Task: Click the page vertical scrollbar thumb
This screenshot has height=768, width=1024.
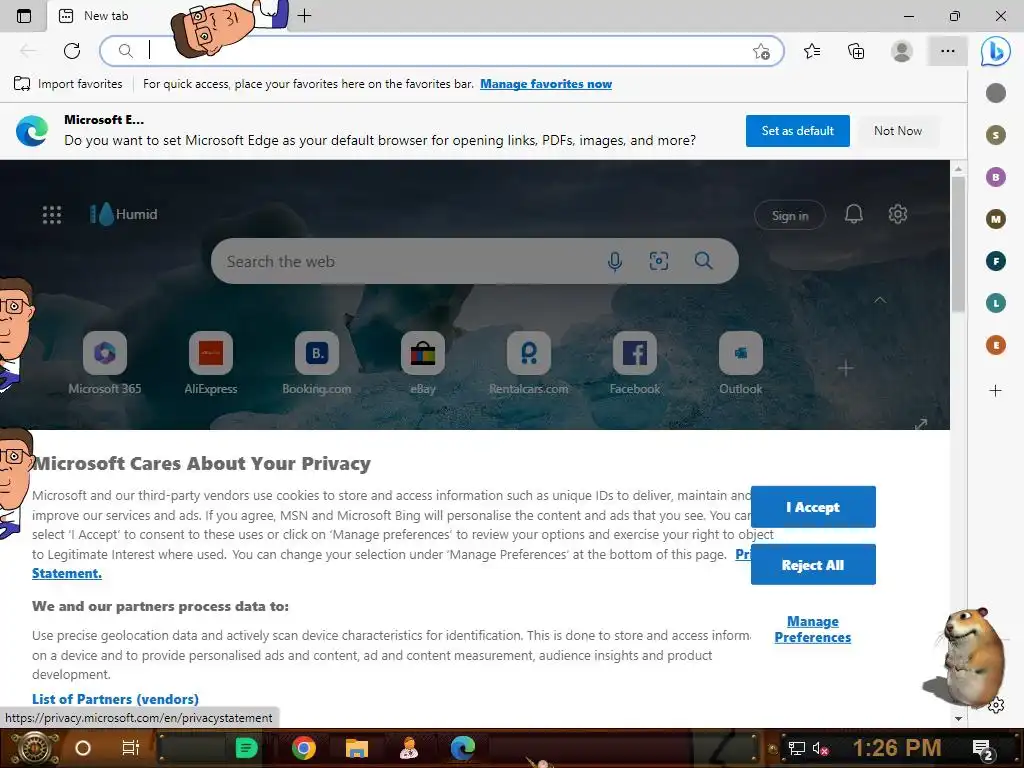Action: pyautogui.click(x=958, y=245)
